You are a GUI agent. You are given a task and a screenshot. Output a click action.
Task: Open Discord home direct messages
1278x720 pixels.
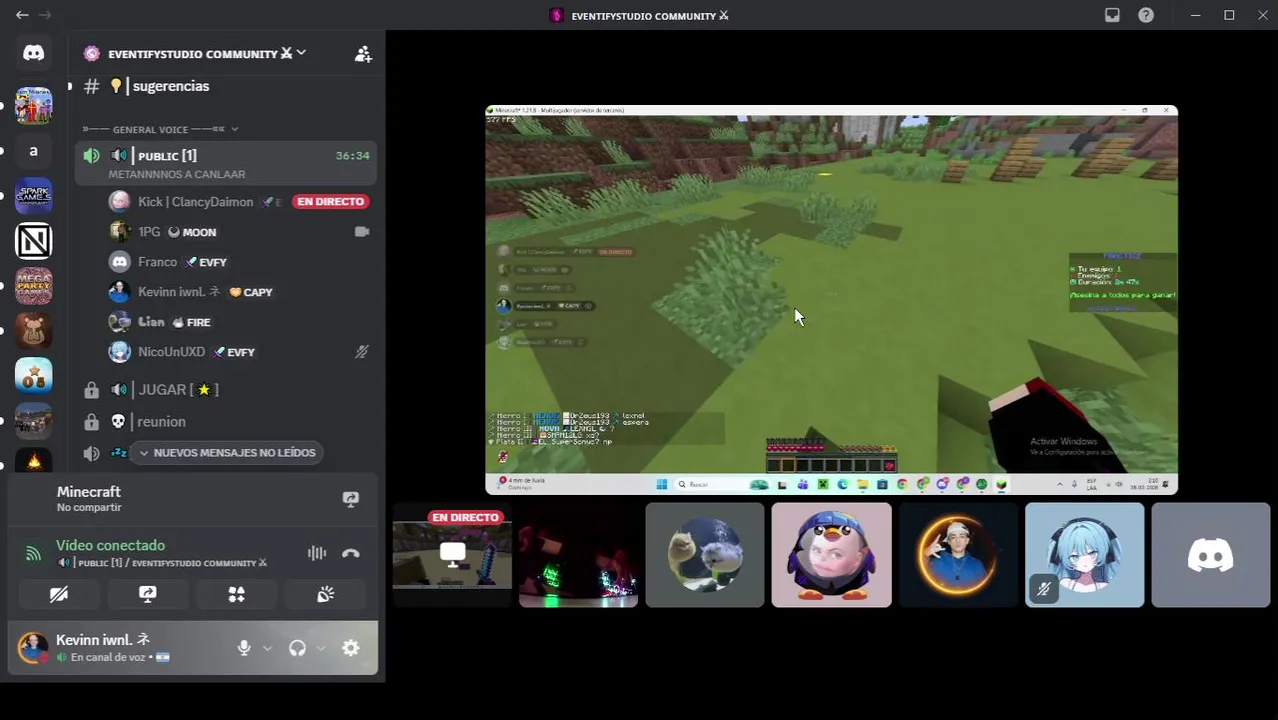[x=33, y=53]
